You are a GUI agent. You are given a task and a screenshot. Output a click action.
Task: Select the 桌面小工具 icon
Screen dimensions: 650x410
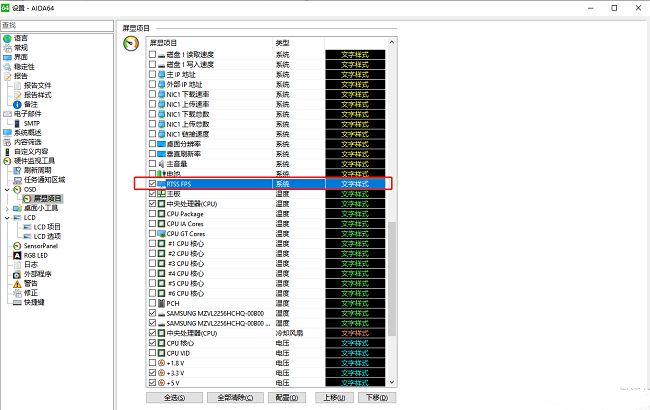click(x=17, y=208)
